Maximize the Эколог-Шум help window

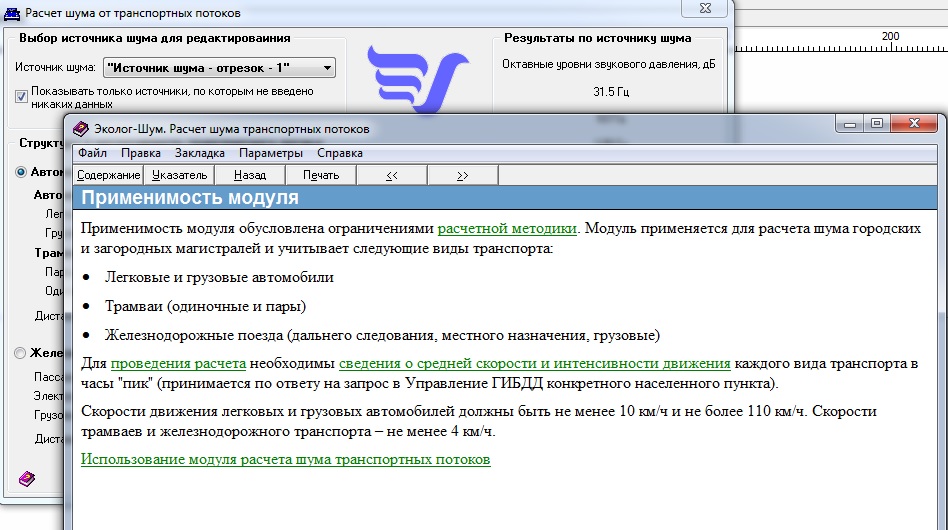click(x=877, y=125)
